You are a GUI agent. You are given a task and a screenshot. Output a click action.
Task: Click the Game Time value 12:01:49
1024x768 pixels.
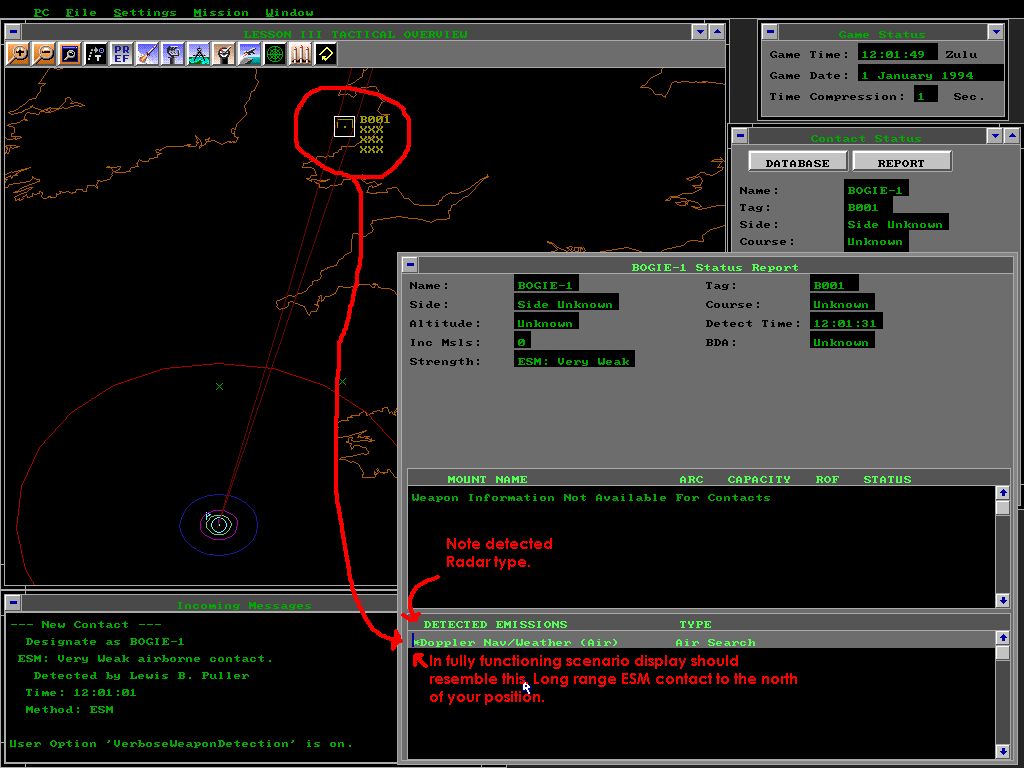[897, 54]
